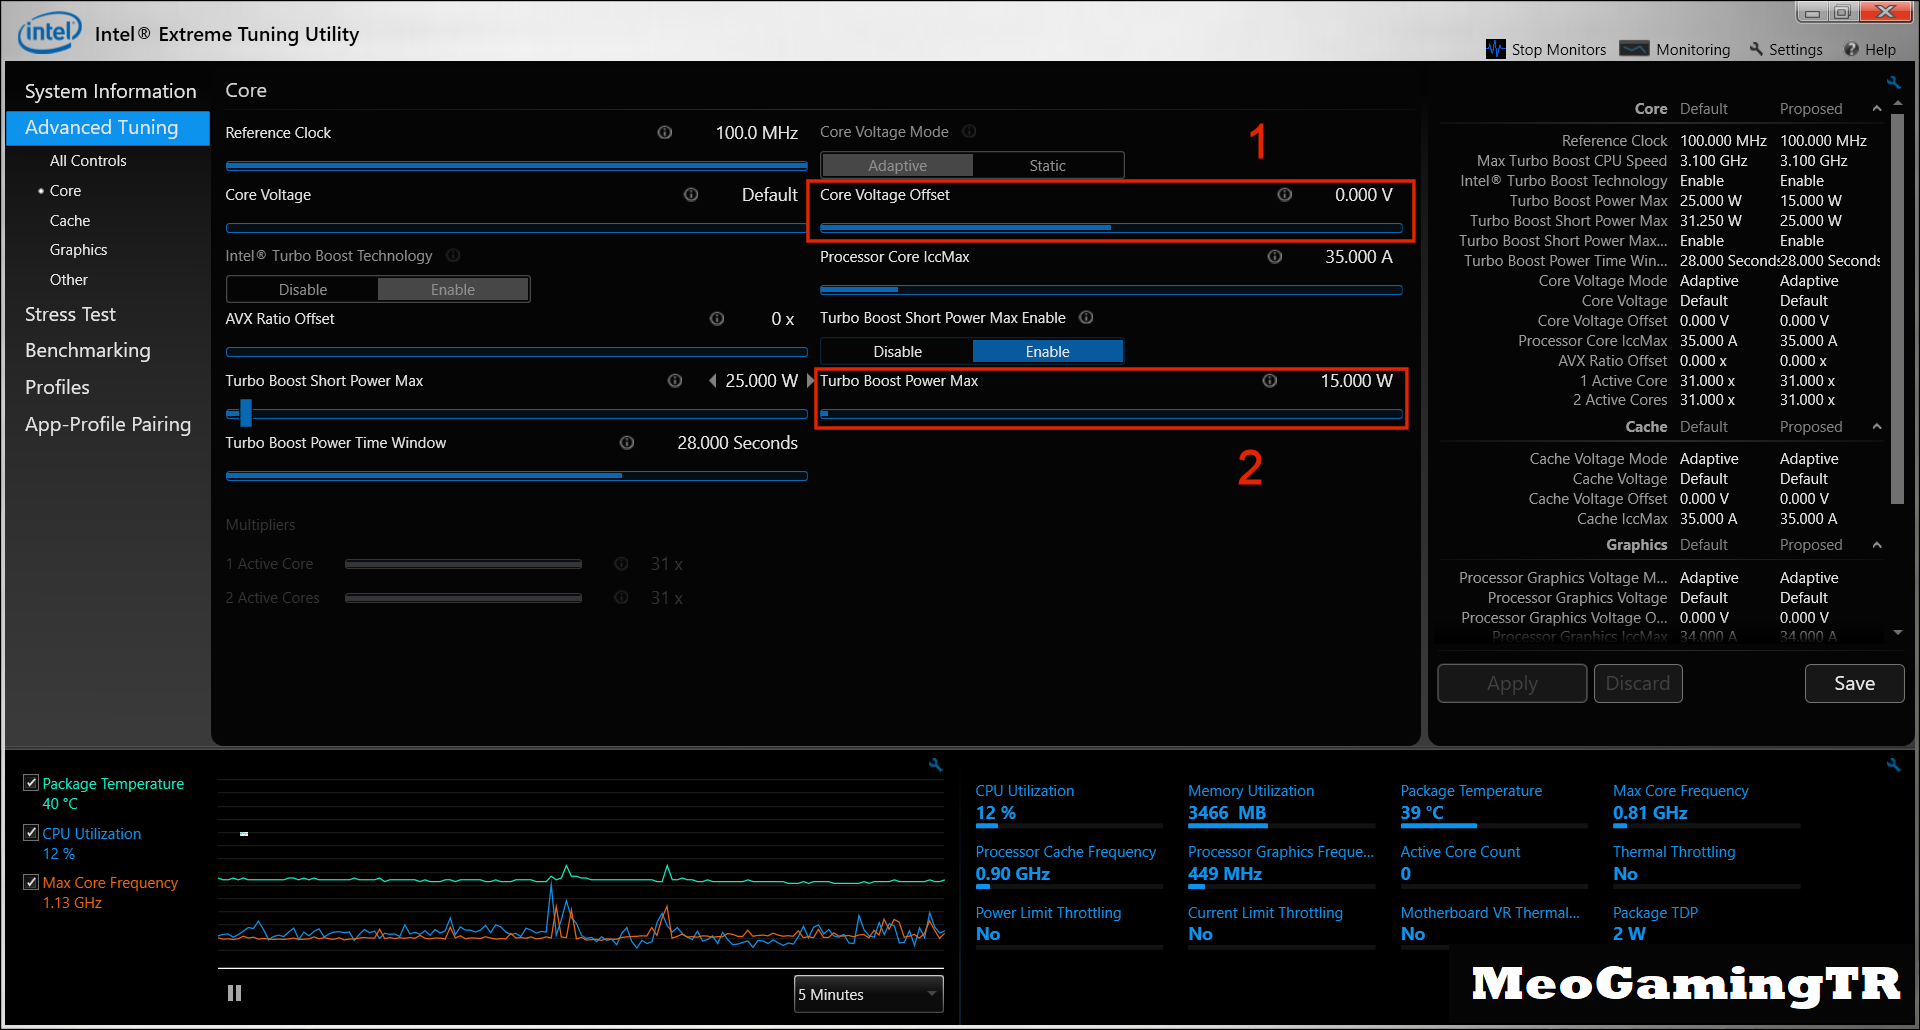Click info icon for 1 Active Core multiplier
The width and height of the screenshot is (1920, 1030).
pos(621,563)
